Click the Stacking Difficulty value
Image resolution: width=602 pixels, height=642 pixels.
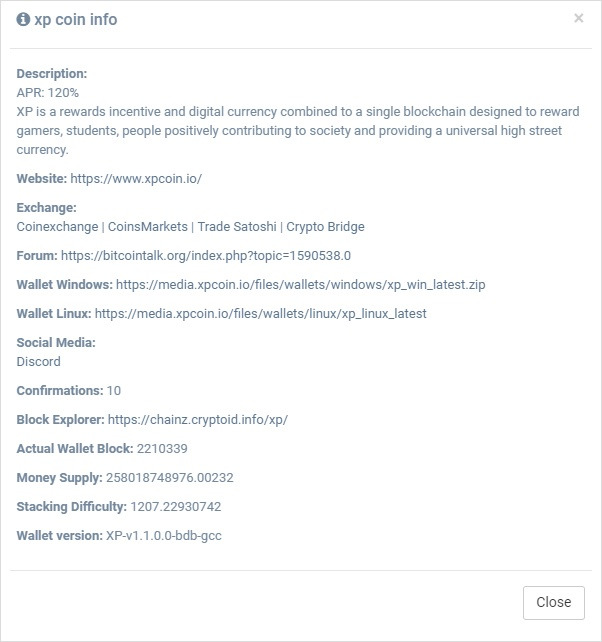(176, 507)
